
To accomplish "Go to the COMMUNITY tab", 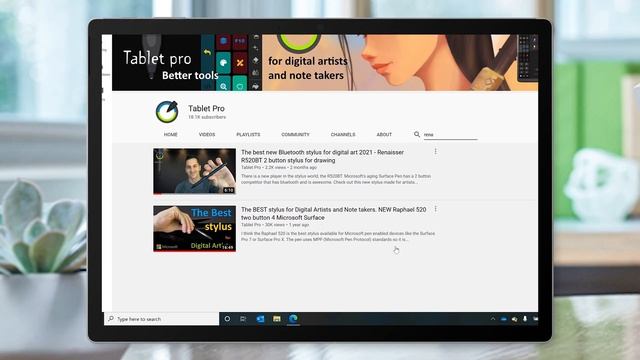I will click(x=295, y=134).
